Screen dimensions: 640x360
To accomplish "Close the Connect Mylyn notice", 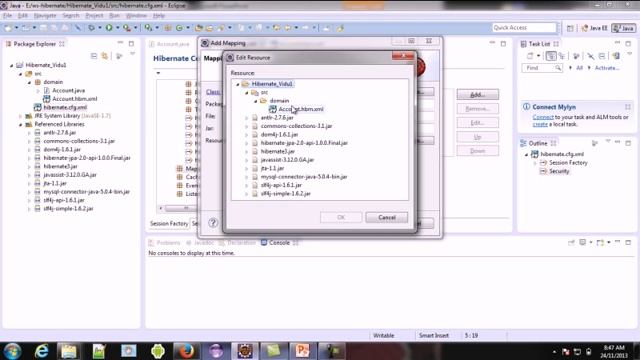I will click(628, 107).
